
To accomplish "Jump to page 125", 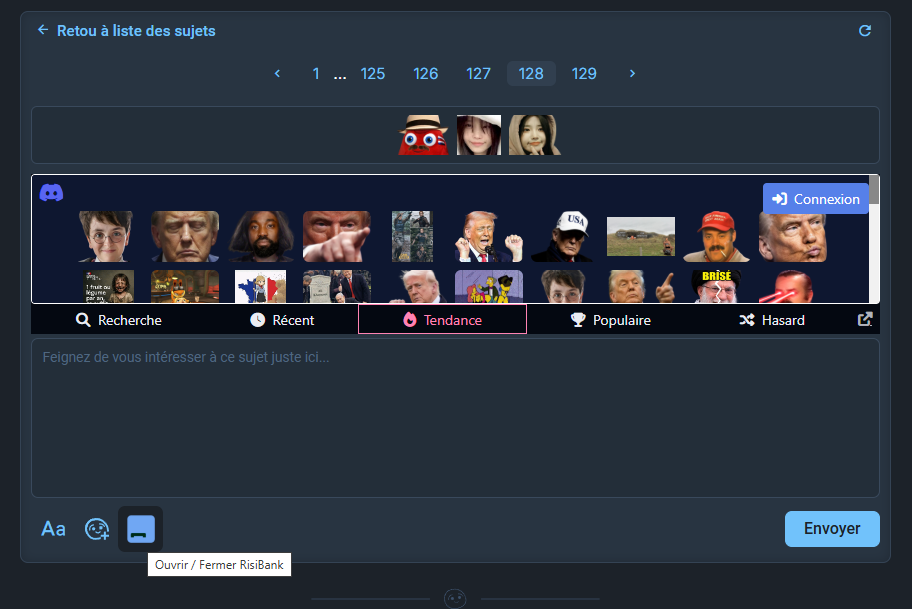I will [x=373, y=73].
